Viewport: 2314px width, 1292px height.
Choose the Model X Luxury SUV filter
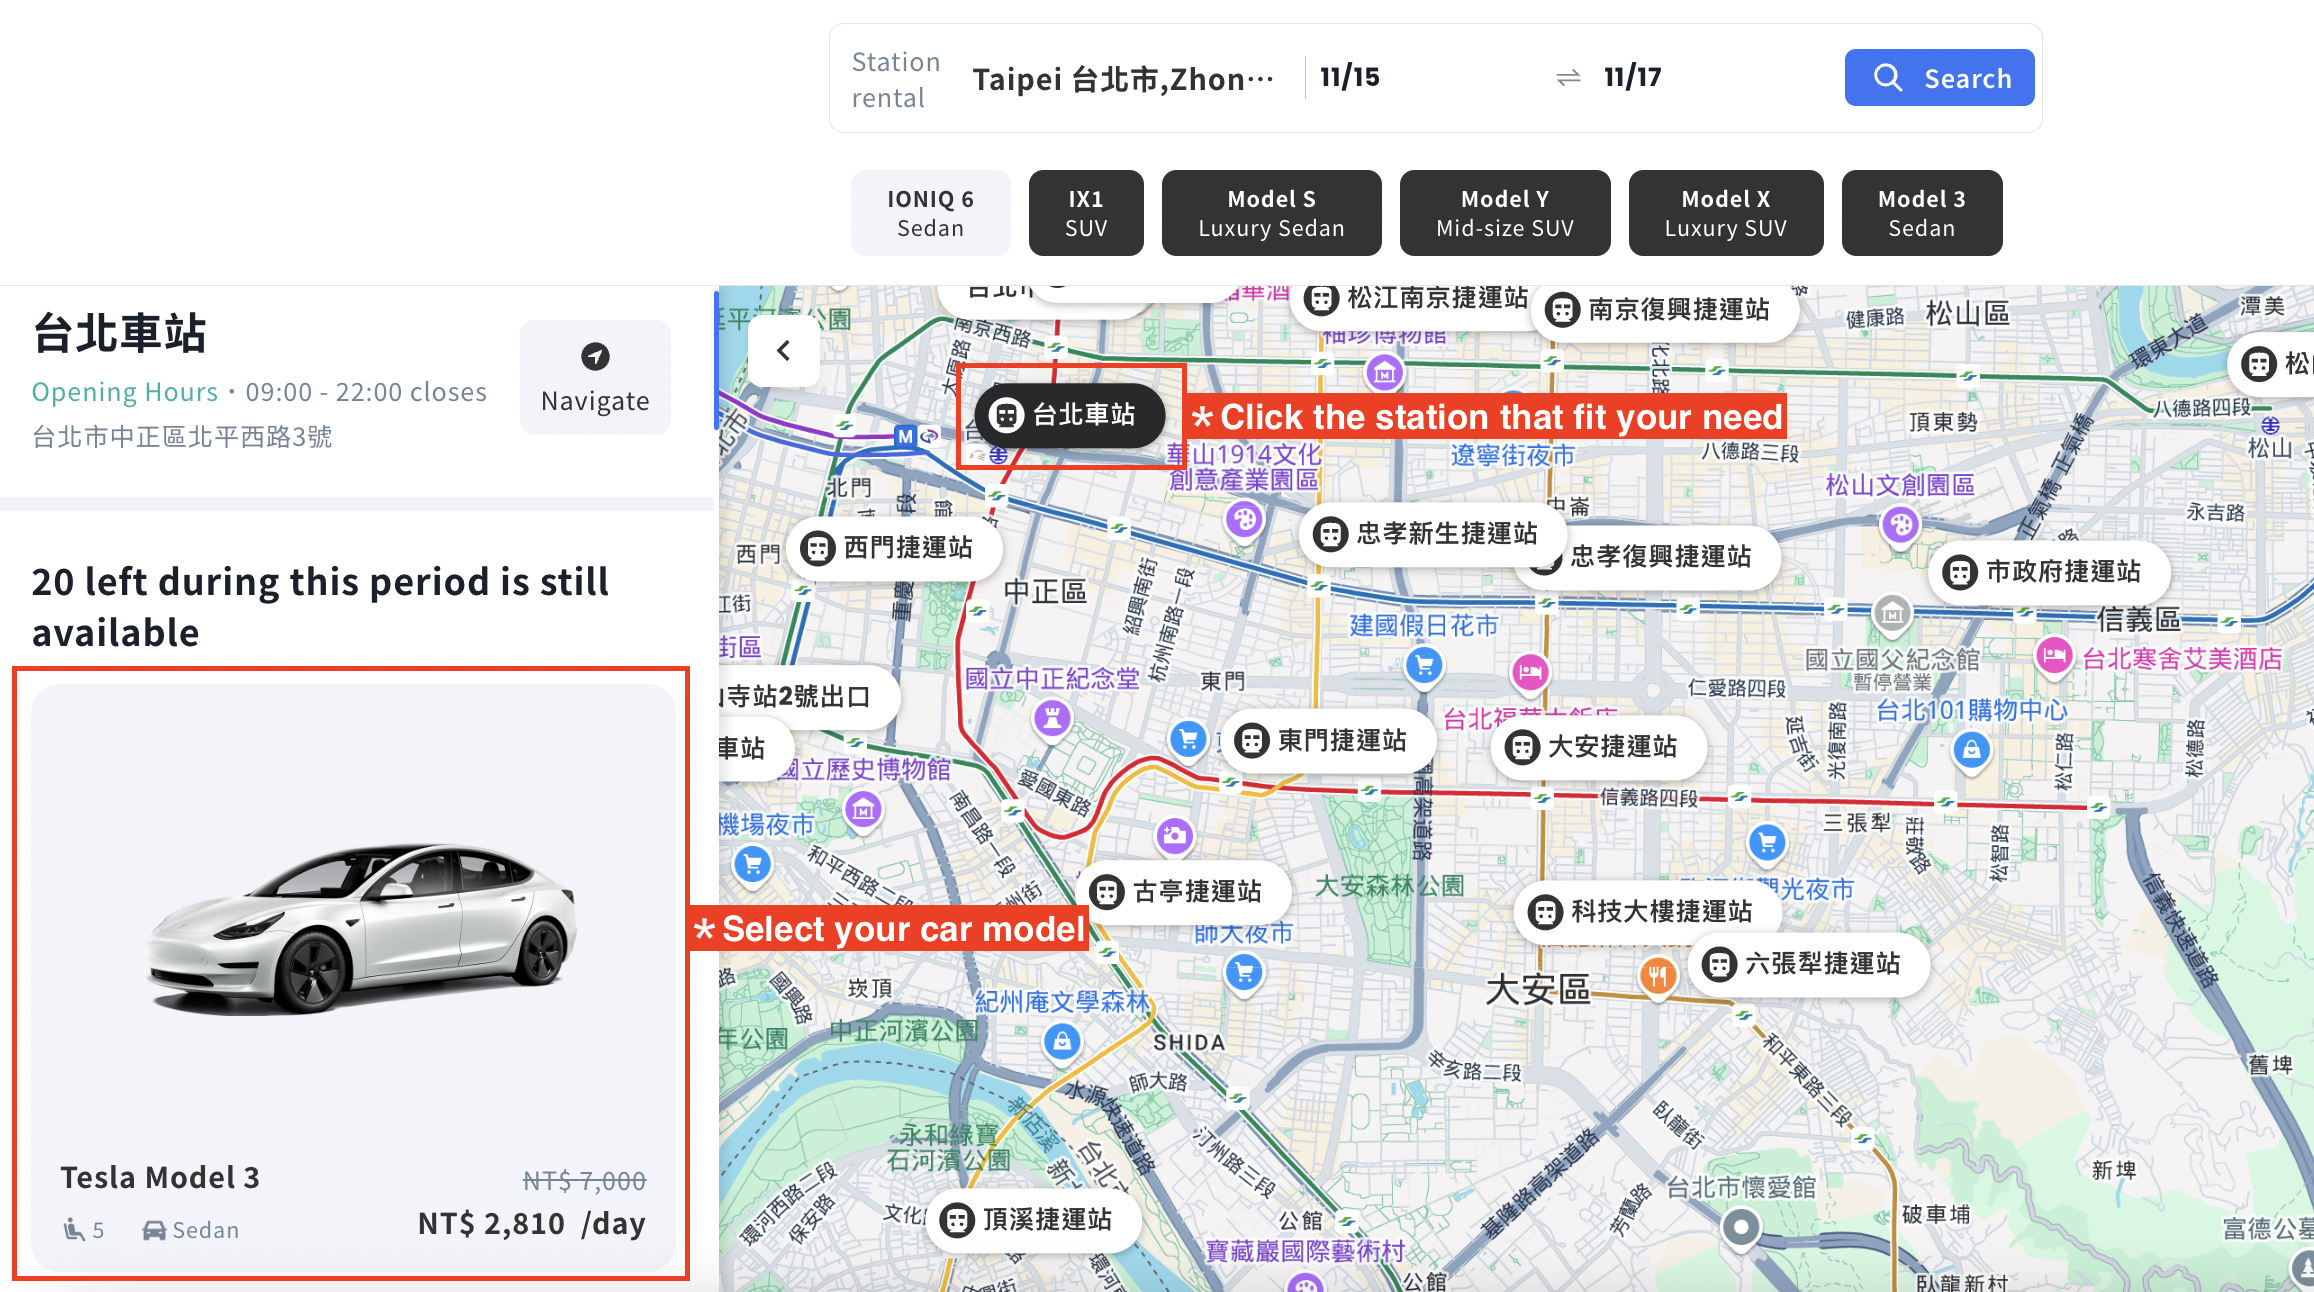click(x=1726, y=213)
